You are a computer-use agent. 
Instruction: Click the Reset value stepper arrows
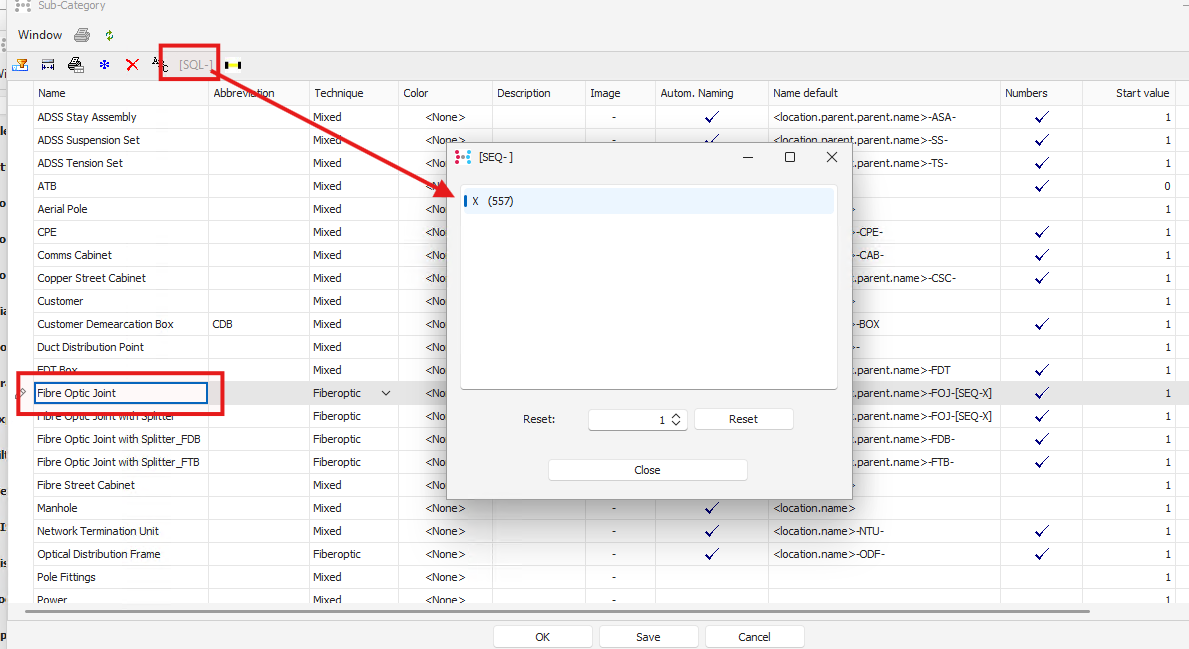click(x=676, y=419)
